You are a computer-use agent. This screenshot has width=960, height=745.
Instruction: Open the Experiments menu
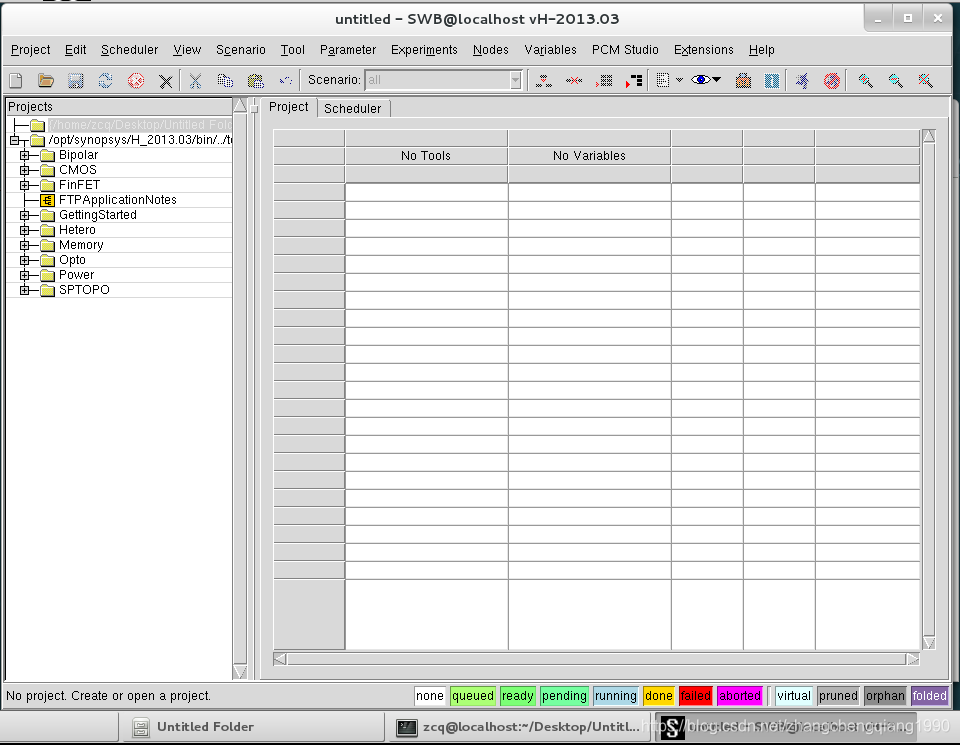[x=424, y=50]
